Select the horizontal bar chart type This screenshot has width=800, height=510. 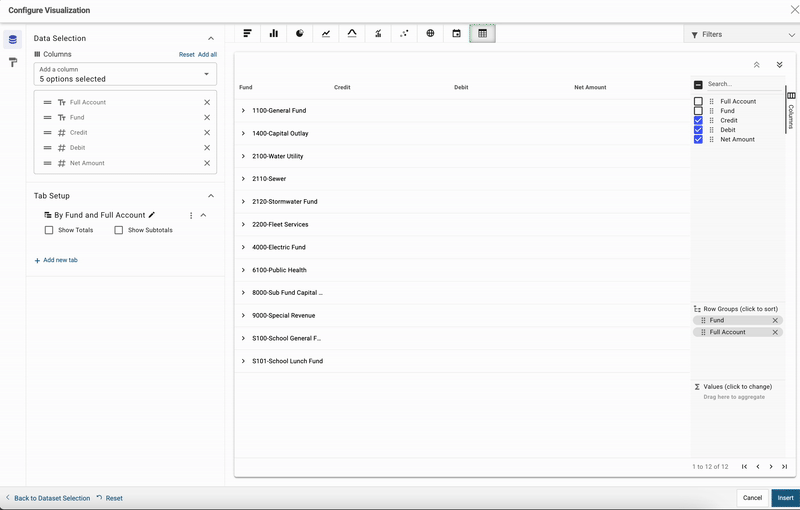[247, 34]
